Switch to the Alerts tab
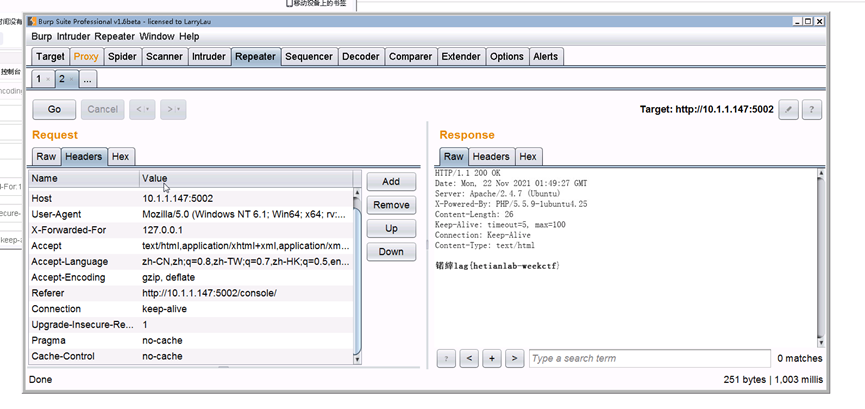 [x=546, y=56]
